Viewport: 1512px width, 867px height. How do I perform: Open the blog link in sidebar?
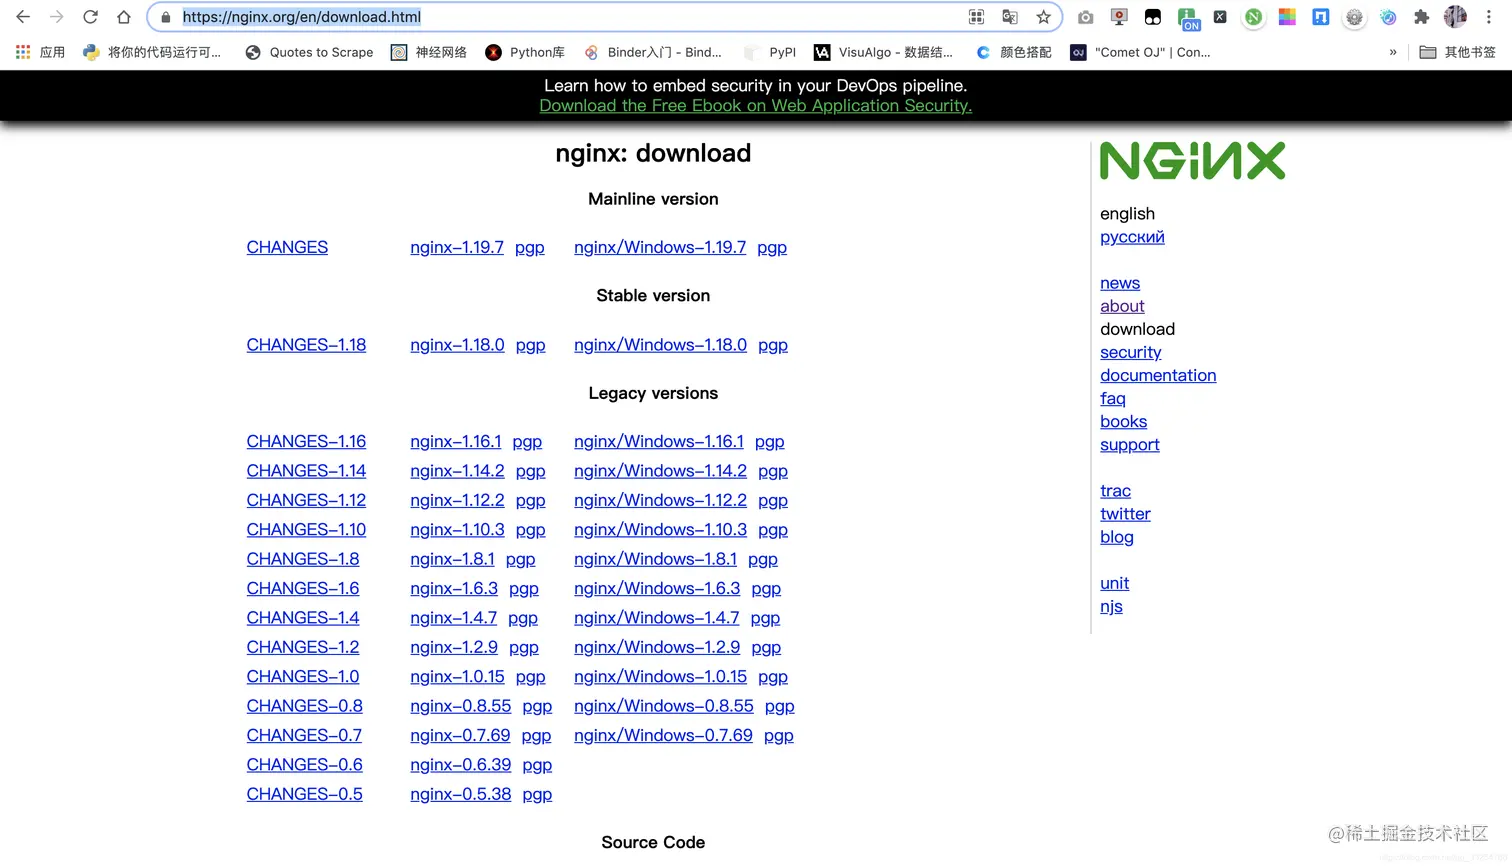pos(1117,537)
